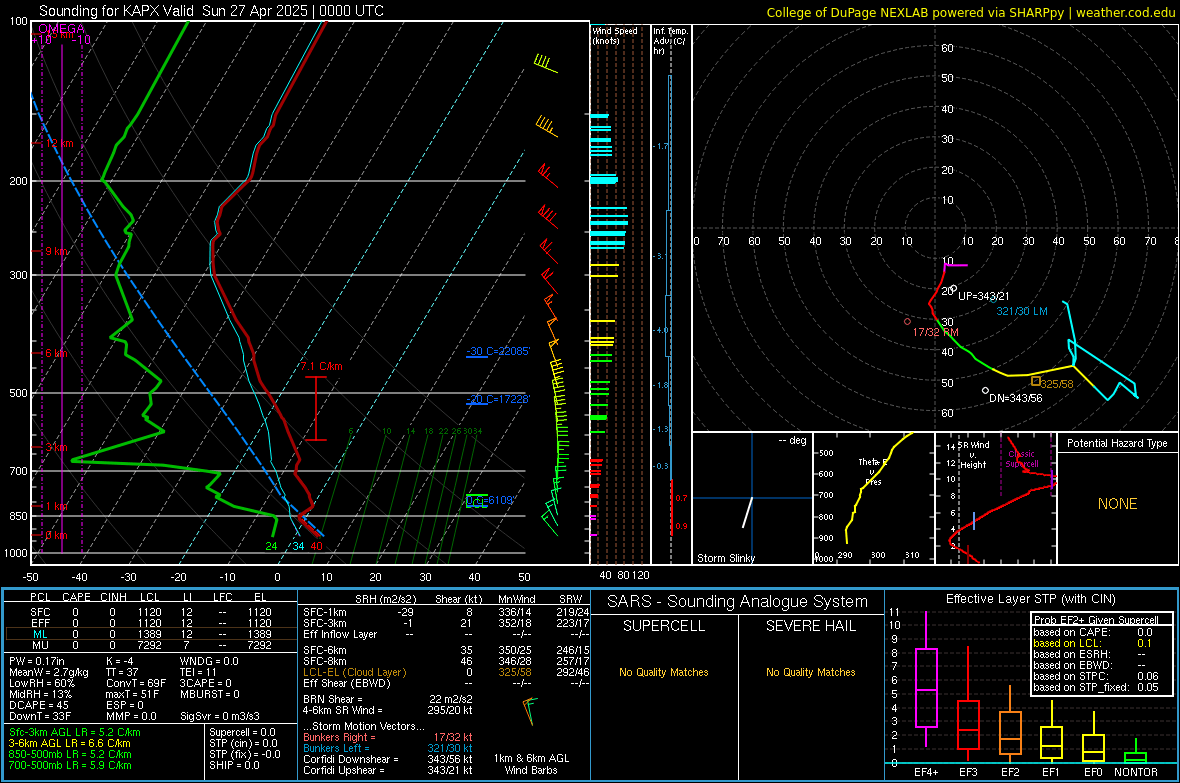Select '3-6km AGL LR = 6.6 C/km'

click(69, 743)
